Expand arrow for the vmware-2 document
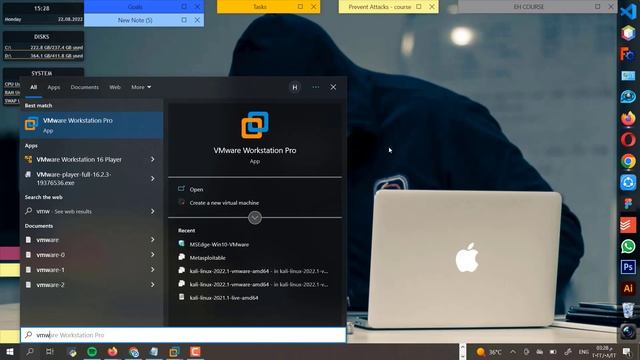This screenshot has width=640, height=360. click(x=153, y=285)
